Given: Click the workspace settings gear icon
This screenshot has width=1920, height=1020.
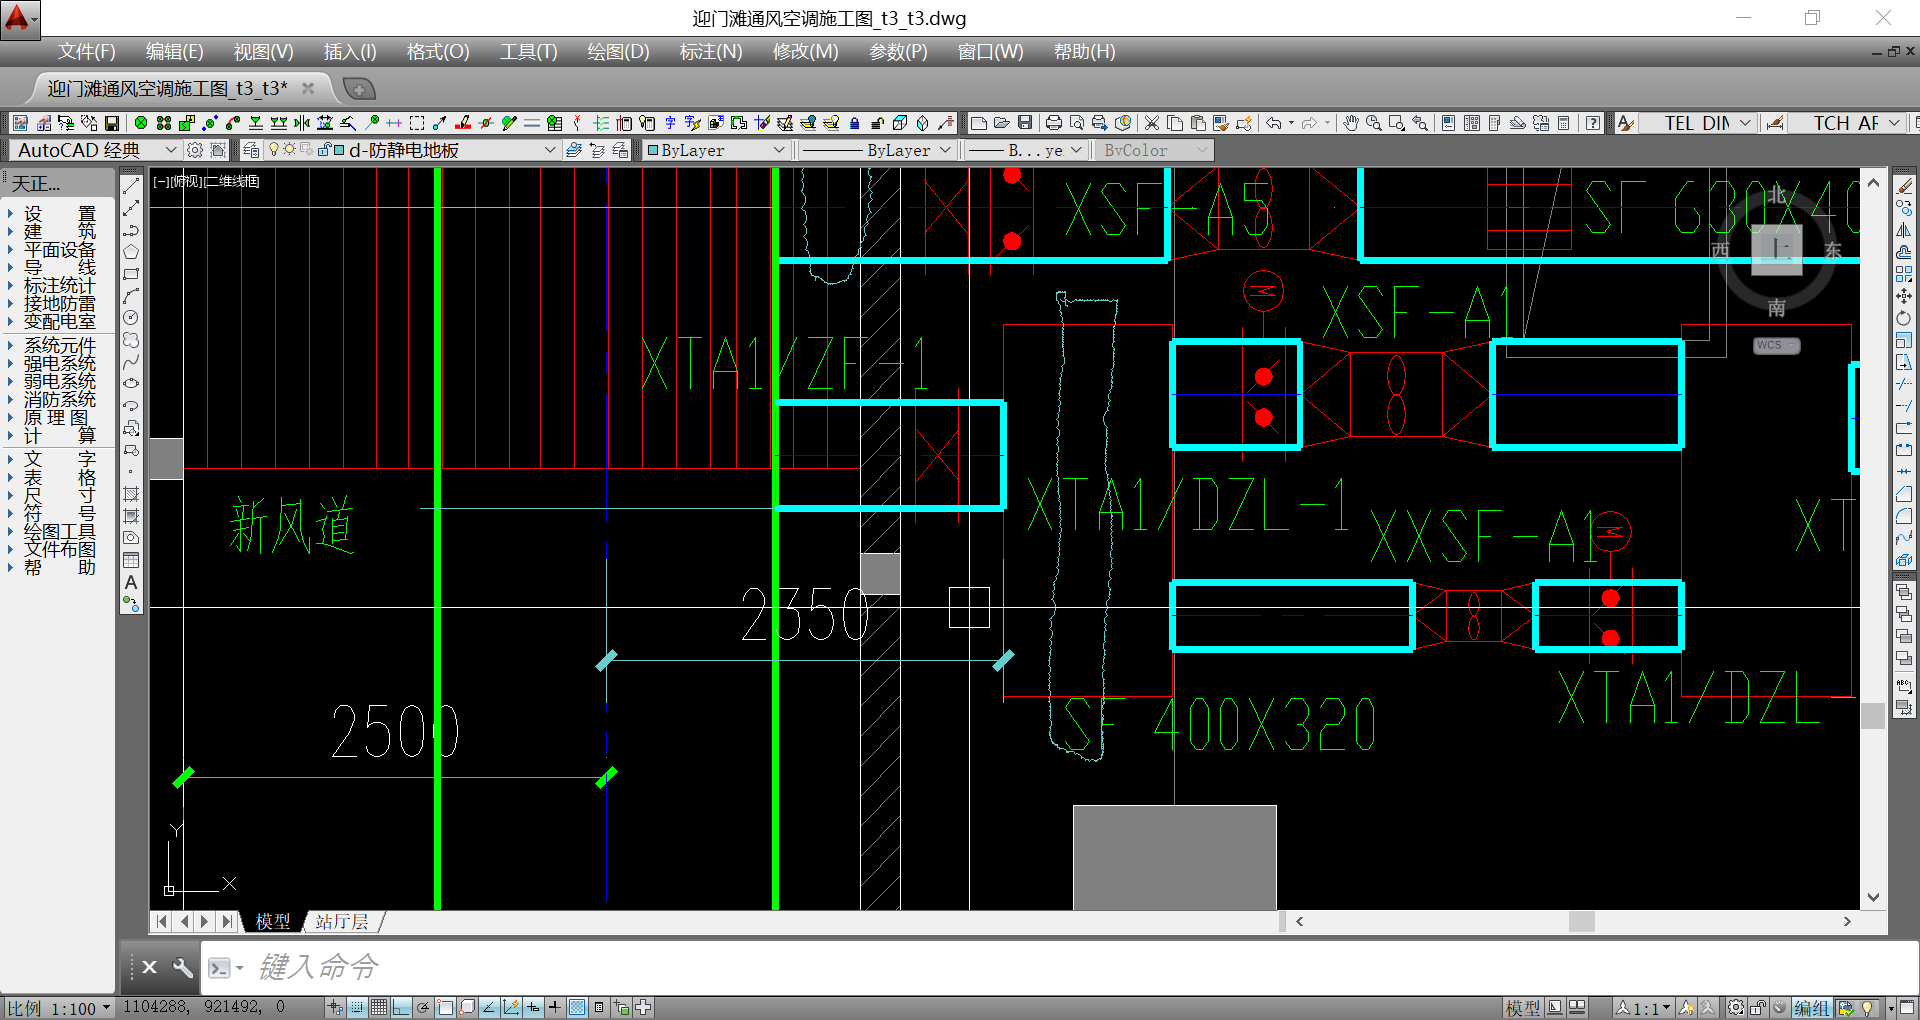Looking at the screenshot, I should point(195,150).
